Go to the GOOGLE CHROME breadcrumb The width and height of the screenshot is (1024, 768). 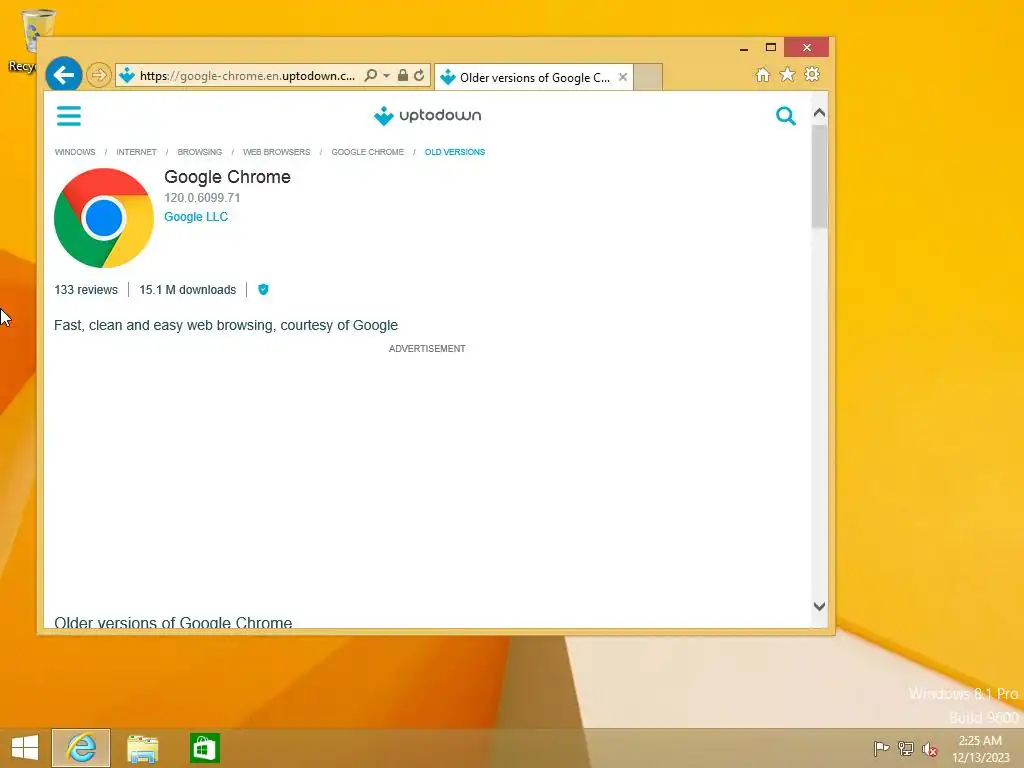368,152
